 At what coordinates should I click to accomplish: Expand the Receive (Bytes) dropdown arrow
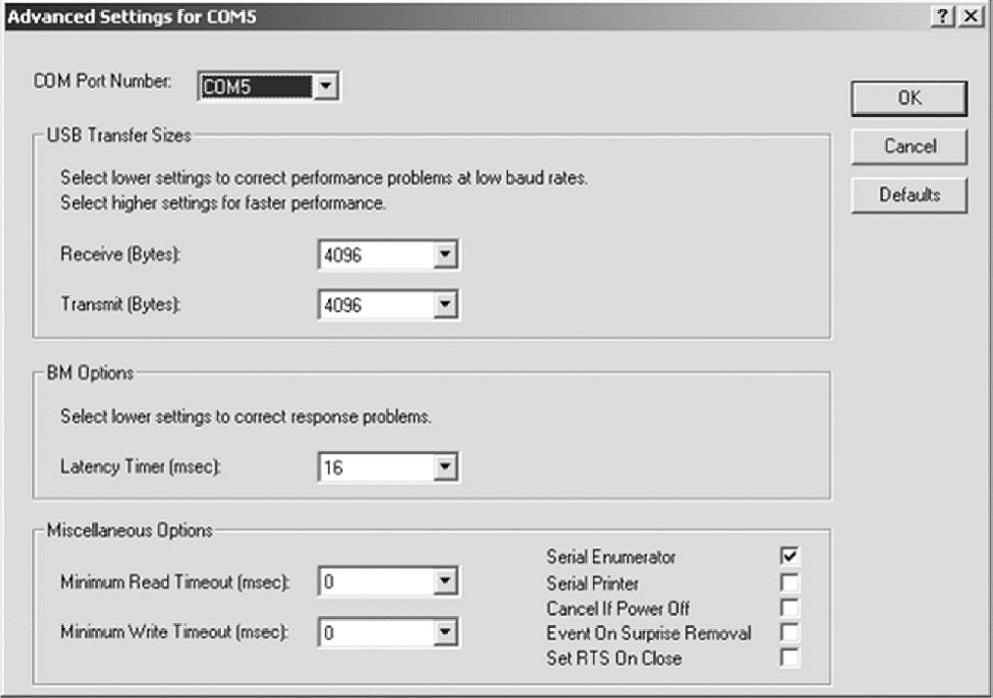(x=445, y=255)
